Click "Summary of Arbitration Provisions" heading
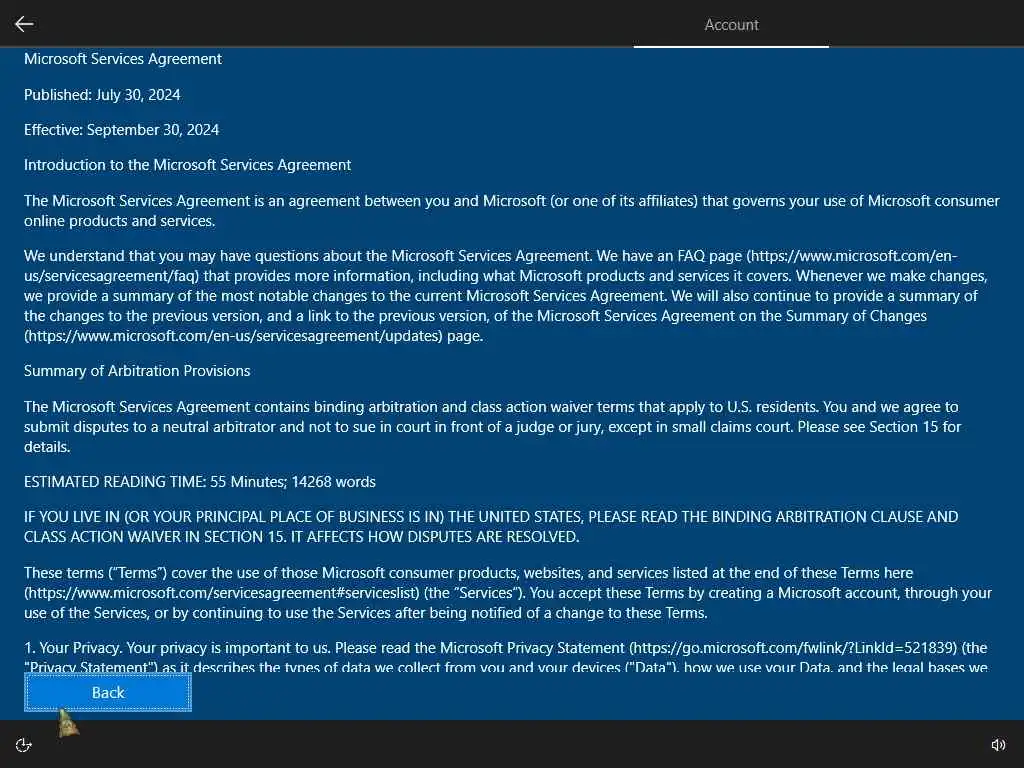 coord(137,371)
